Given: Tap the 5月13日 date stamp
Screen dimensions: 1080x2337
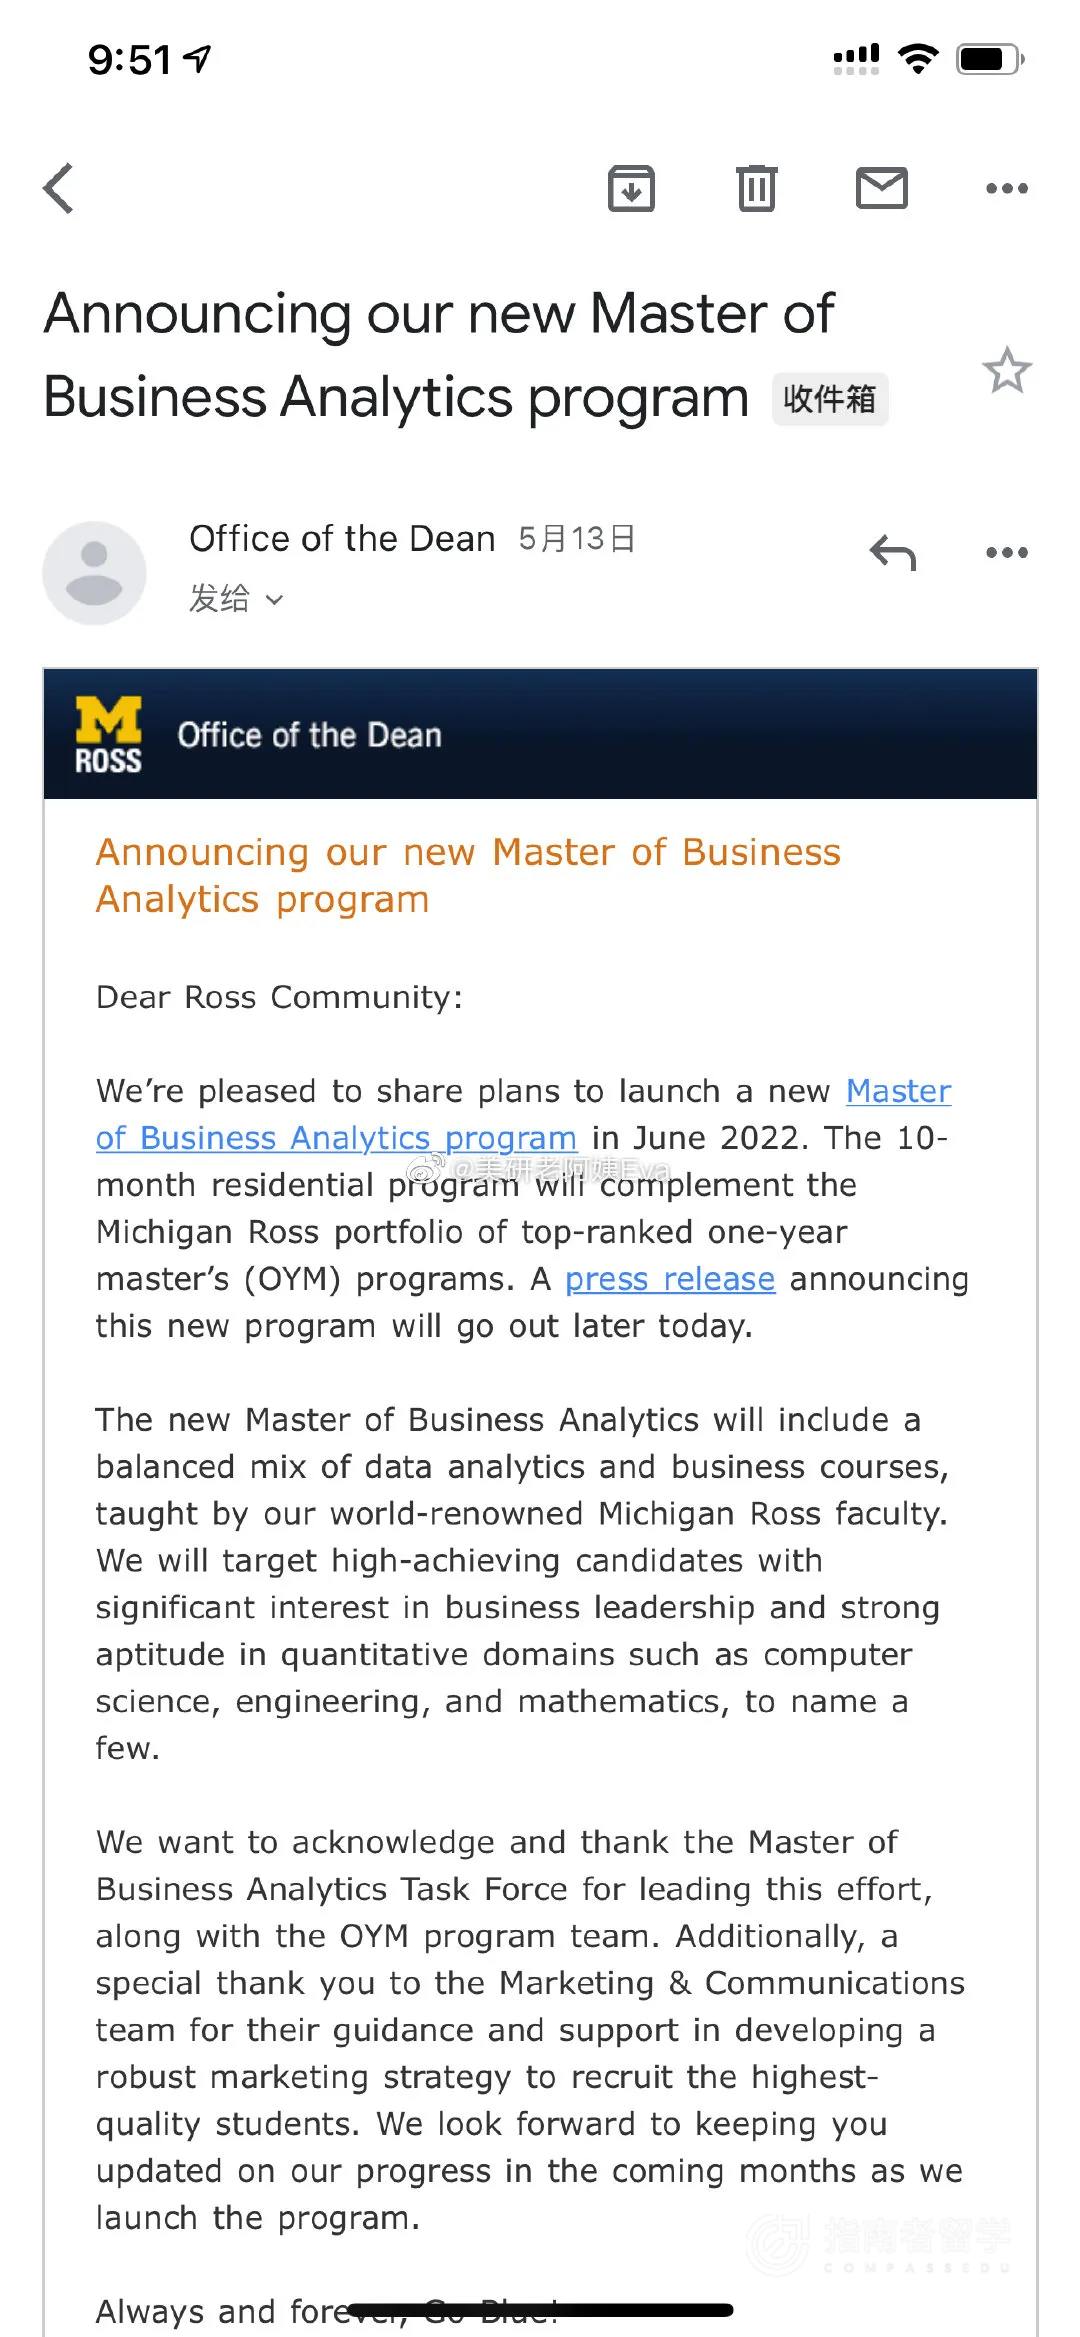Looking at the screenshot, I should (577, 539).
